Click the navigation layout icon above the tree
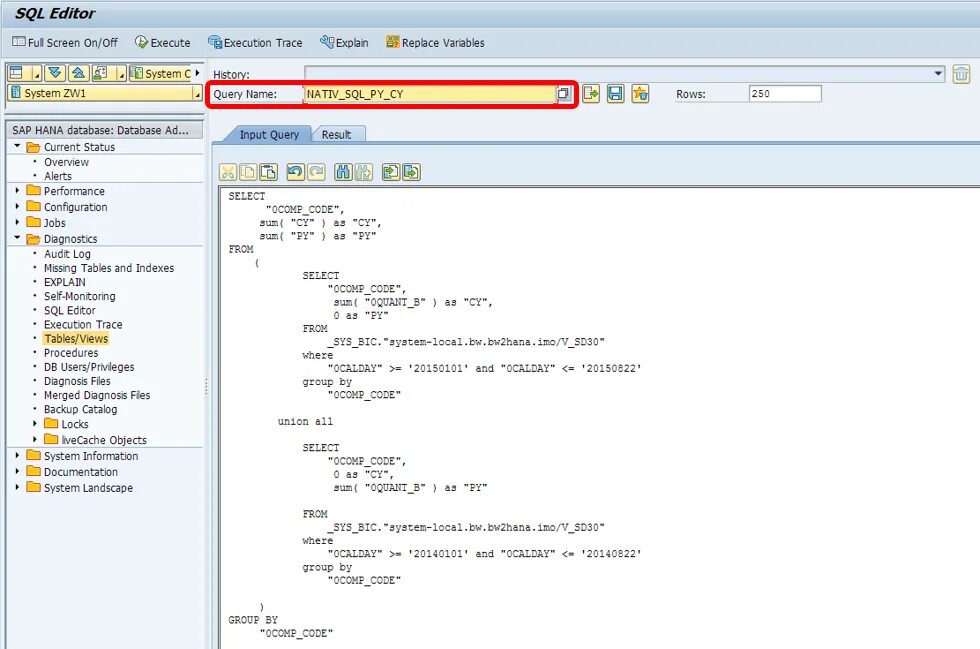 [x=17, y=73]
